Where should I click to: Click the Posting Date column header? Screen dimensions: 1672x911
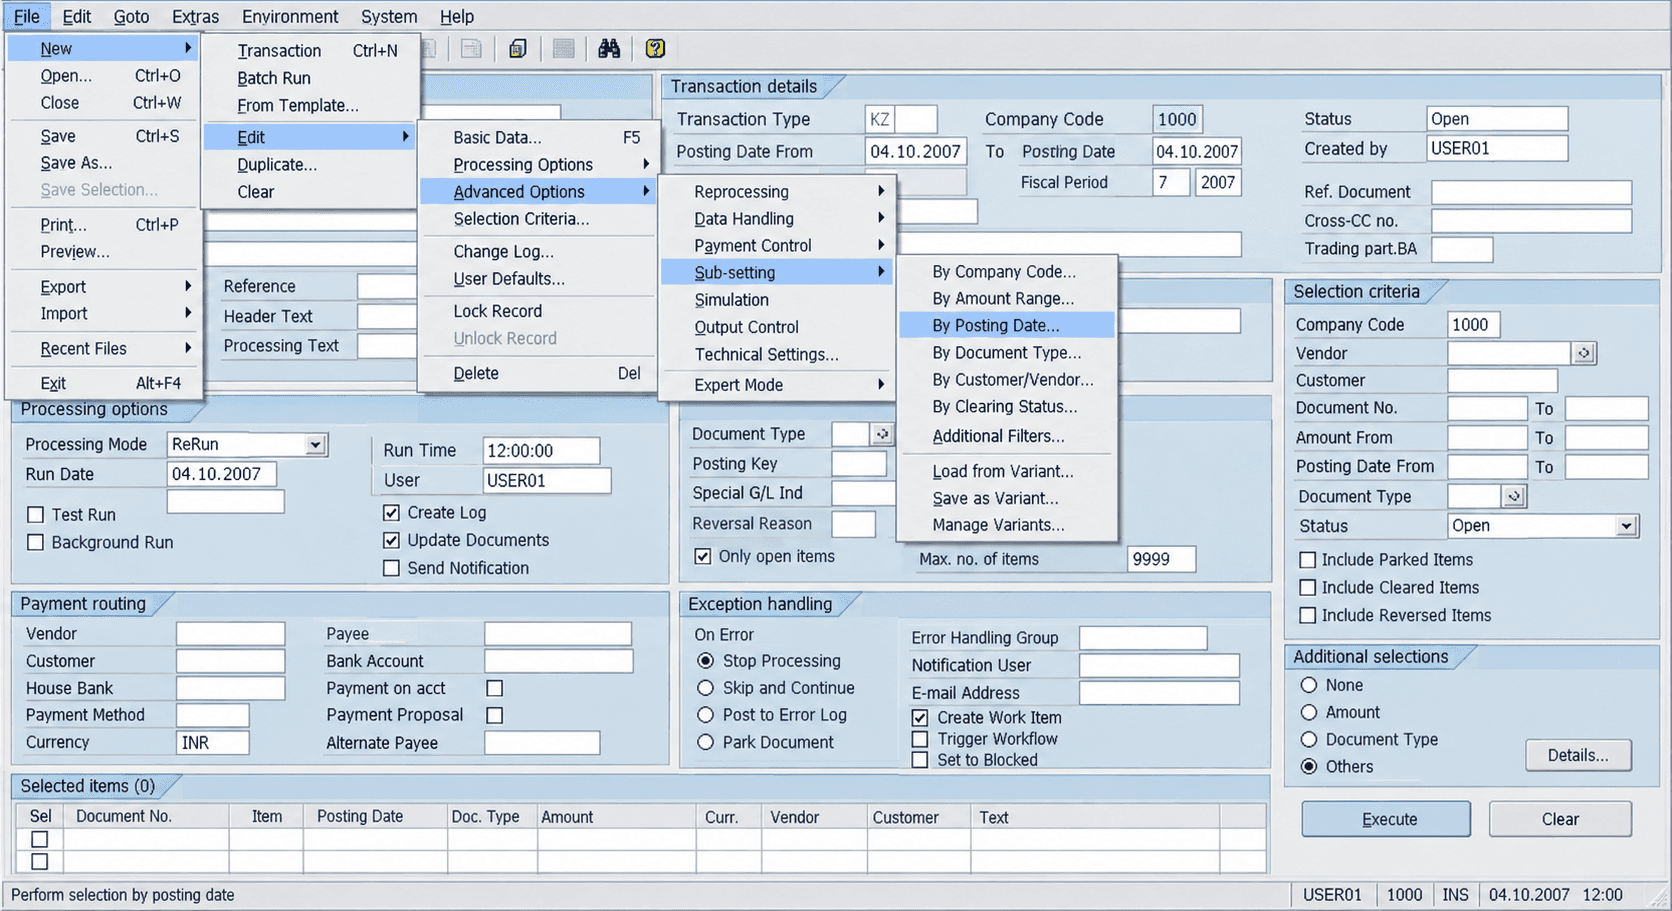(375, 816)
